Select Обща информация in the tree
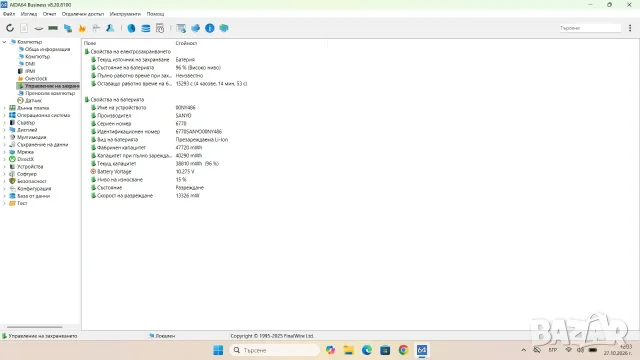640x360 pixels. pos(47,49)
